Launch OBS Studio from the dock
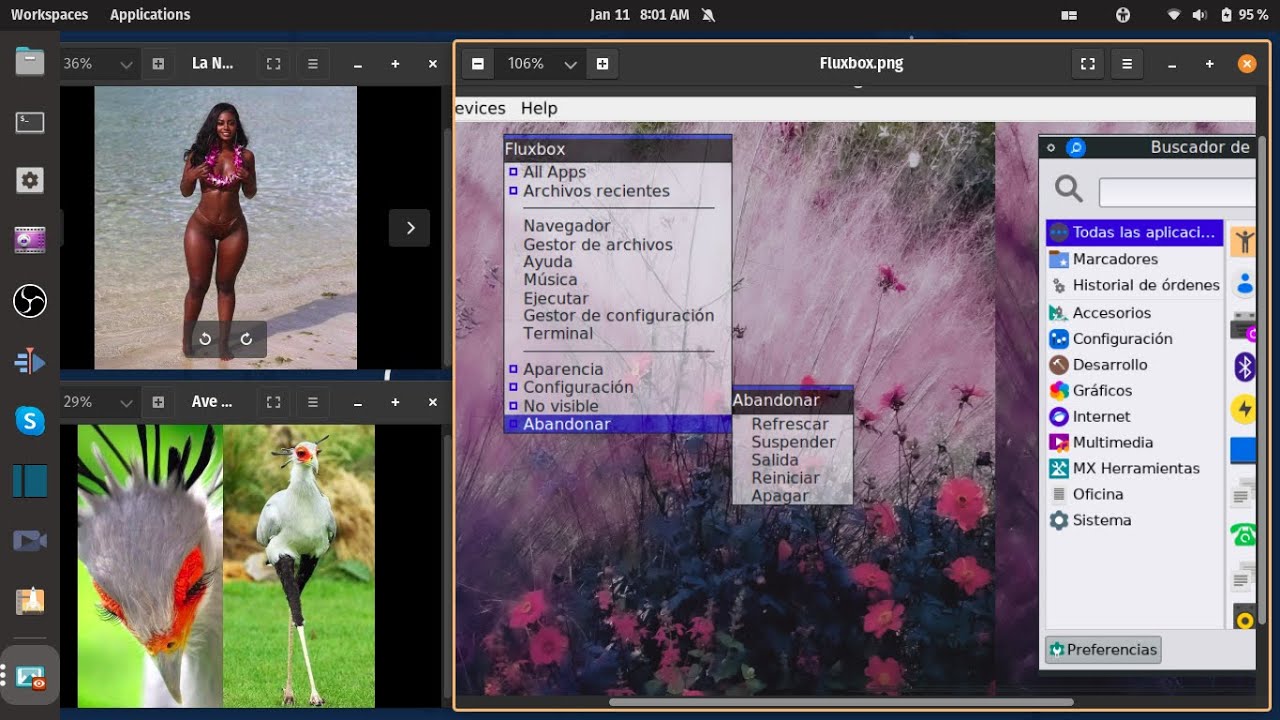1280x720 pixels. (30, 300)
